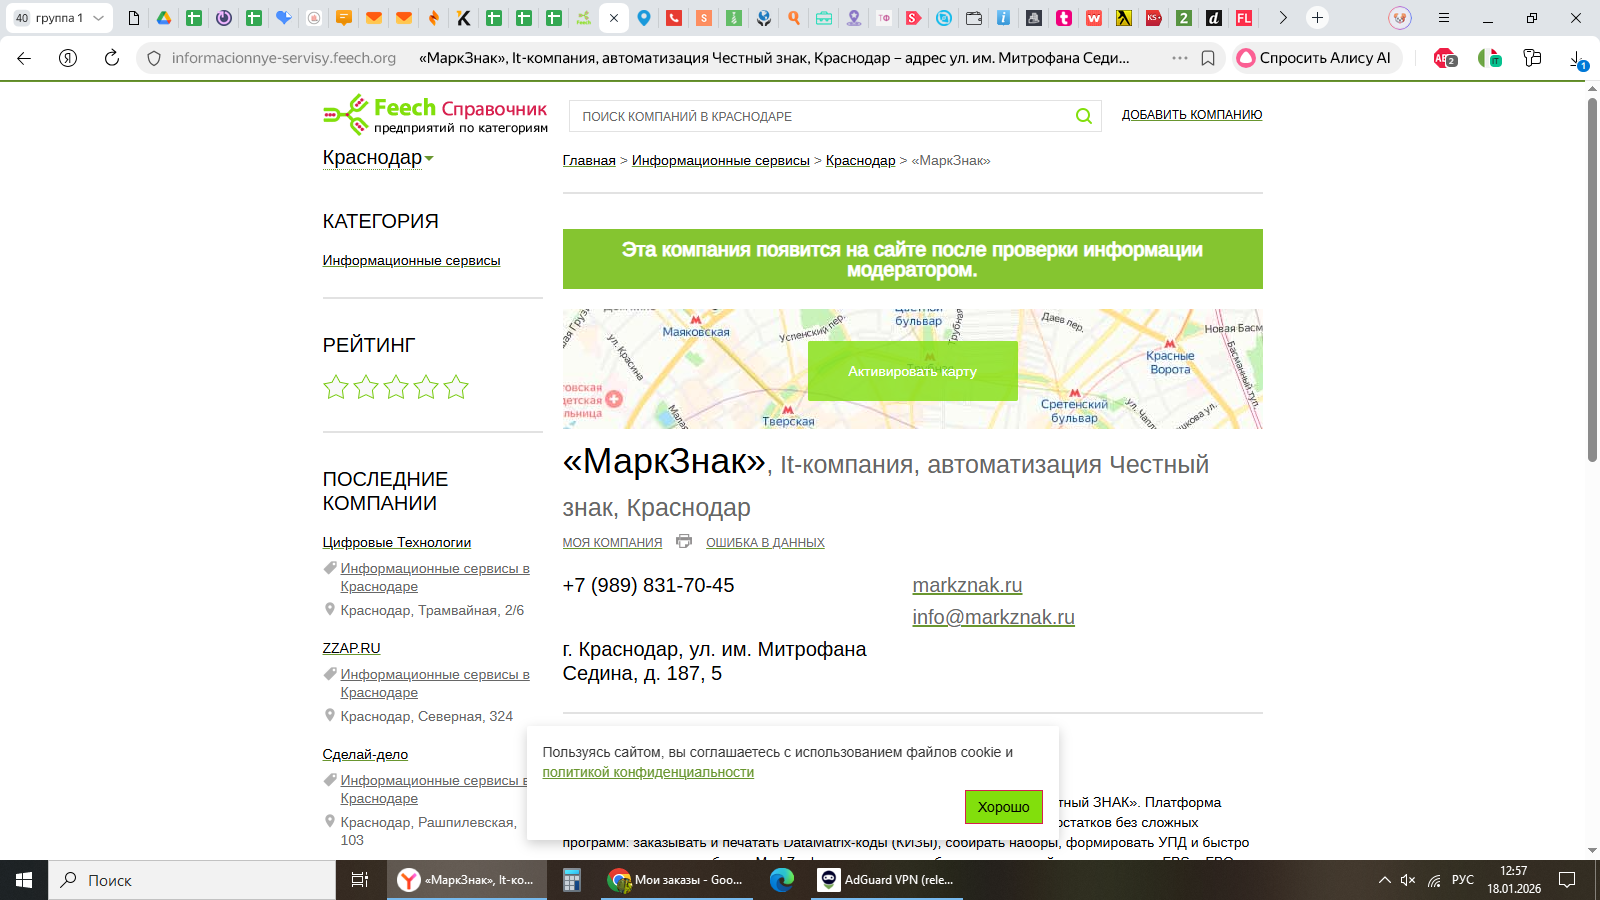Click the Feech Справочник logo

[435, 115]
